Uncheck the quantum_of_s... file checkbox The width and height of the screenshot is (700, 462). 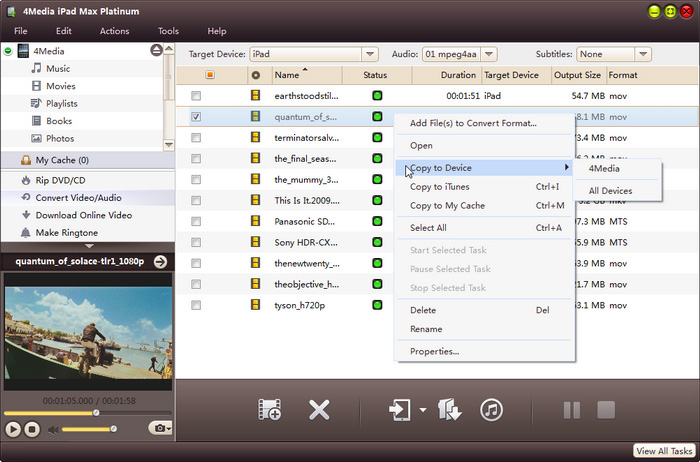(x=196, y=116)
